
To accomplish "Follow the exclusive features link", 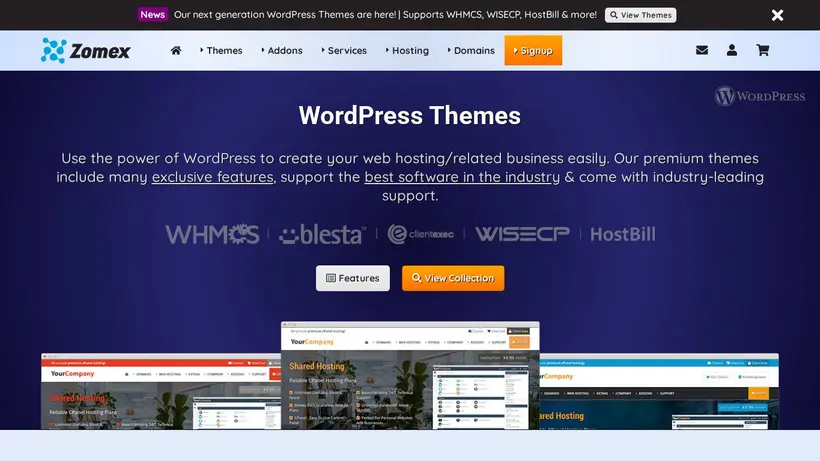I will point(212,177).
